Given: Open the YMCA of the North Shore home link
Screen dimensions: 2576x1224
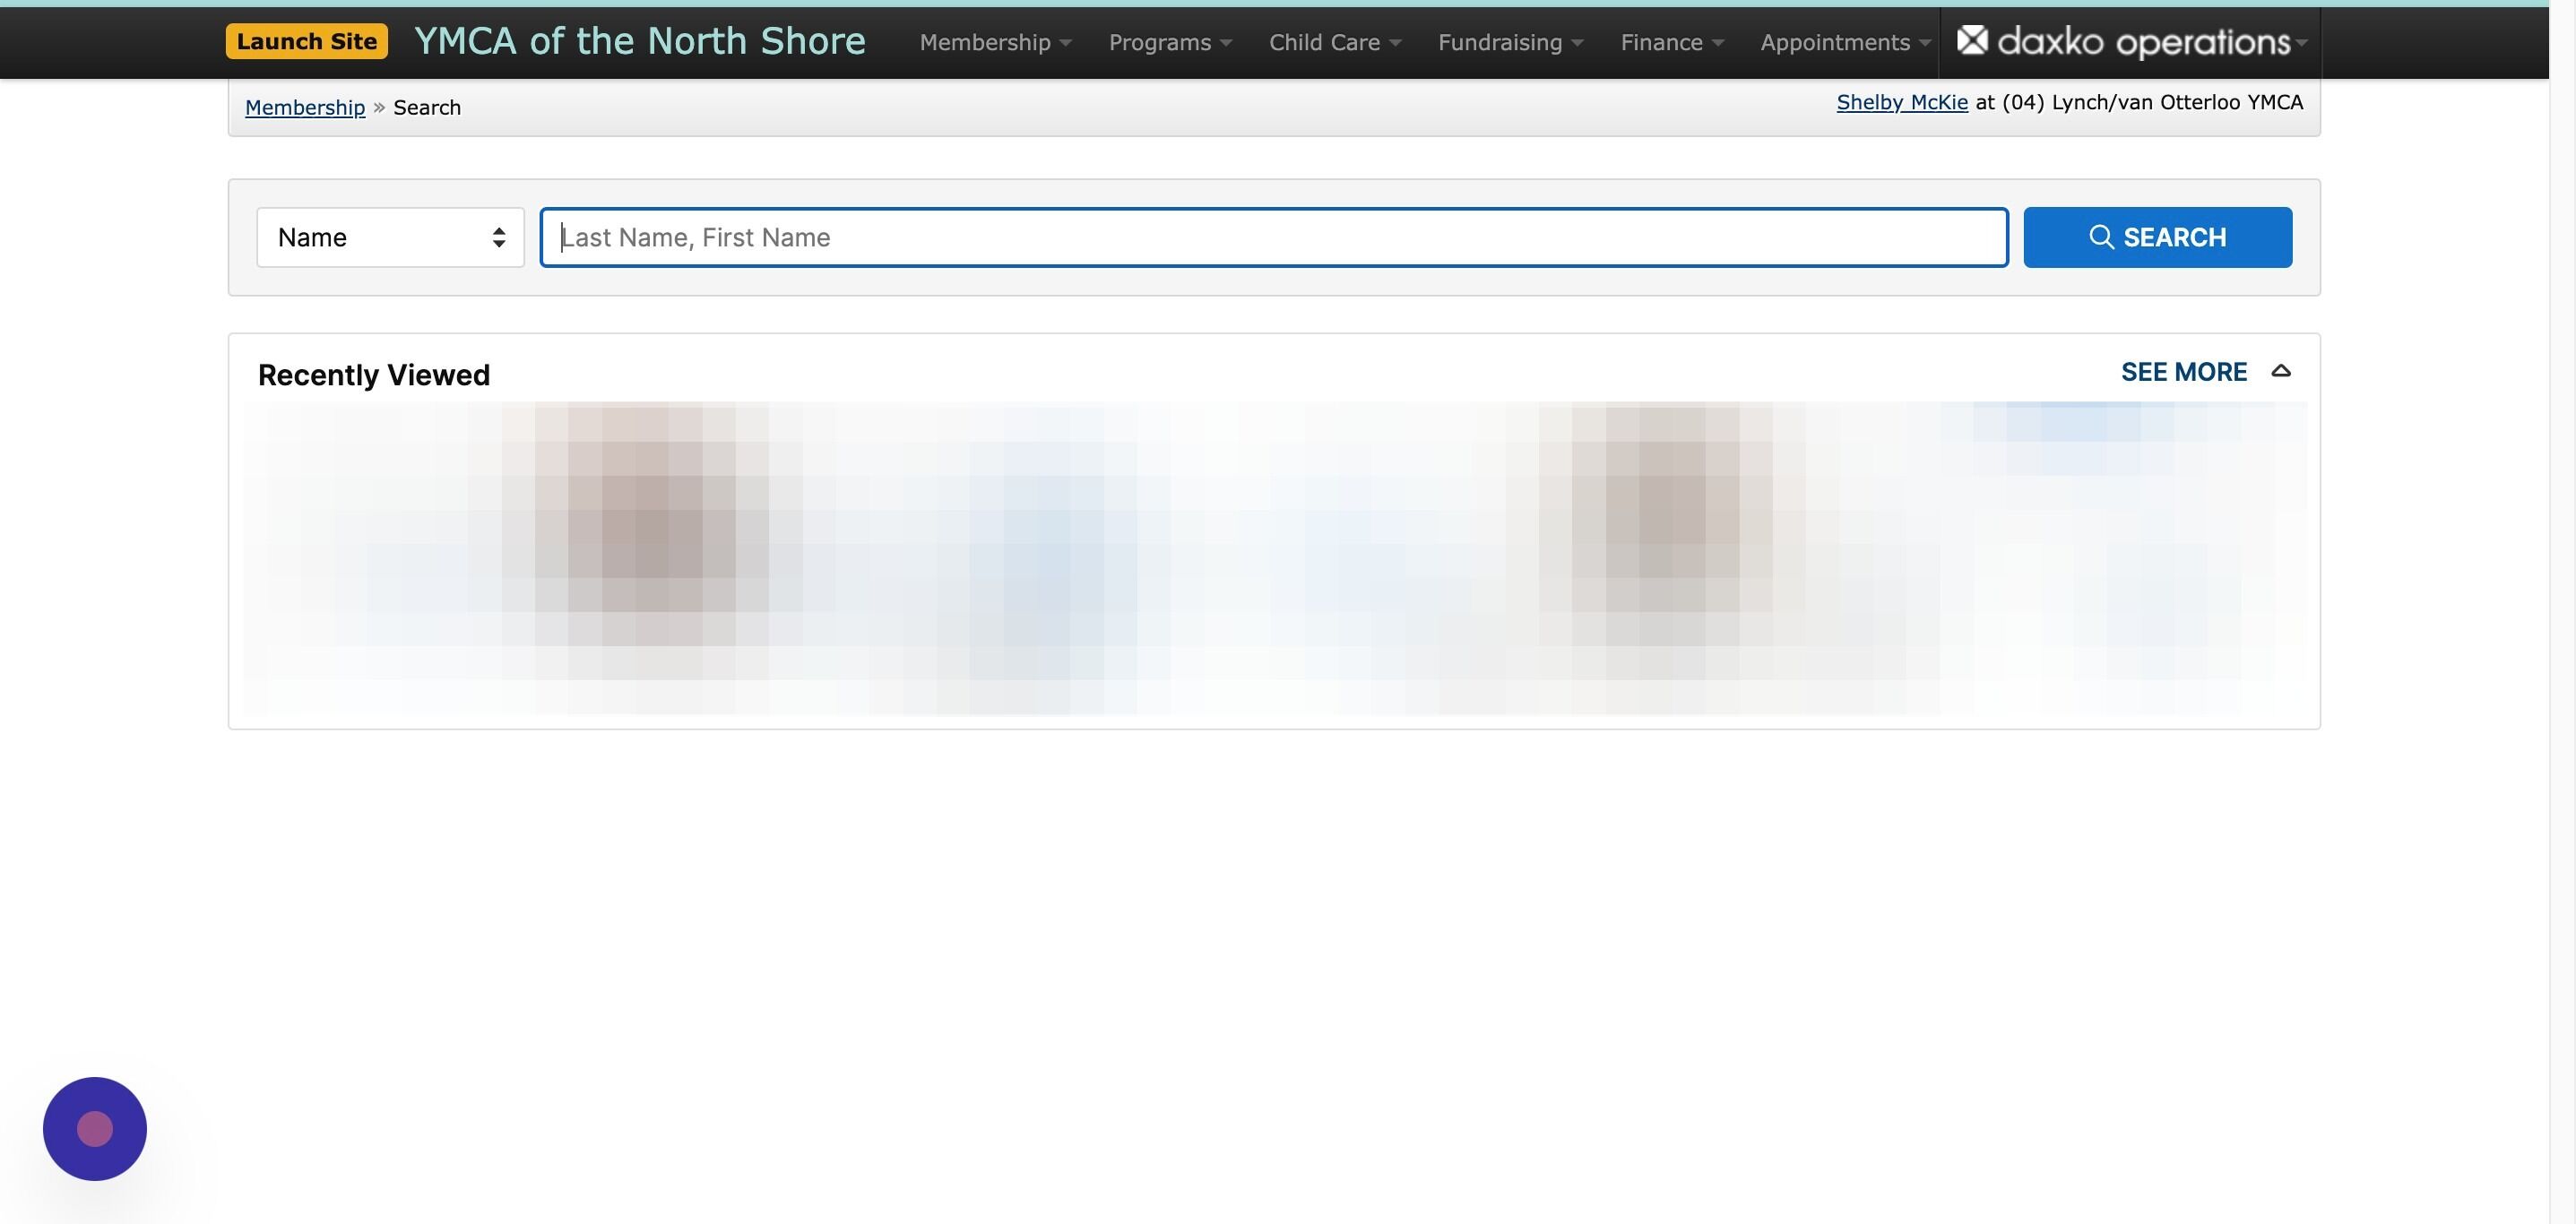Looking at the screenshot, I should [640, 41].
